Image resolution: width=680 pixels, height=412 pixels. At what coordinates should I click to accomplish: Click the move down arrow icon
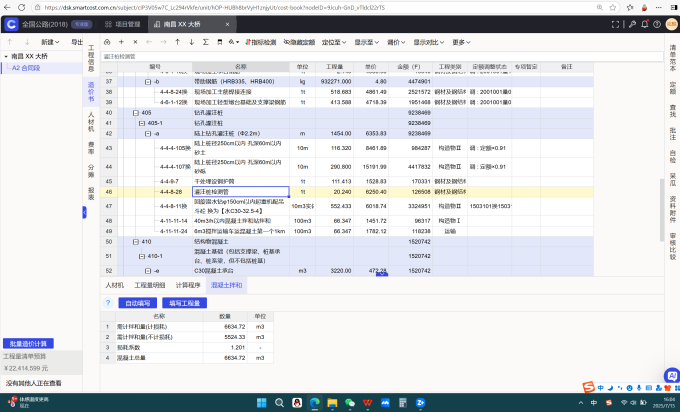tap(191, 42)
